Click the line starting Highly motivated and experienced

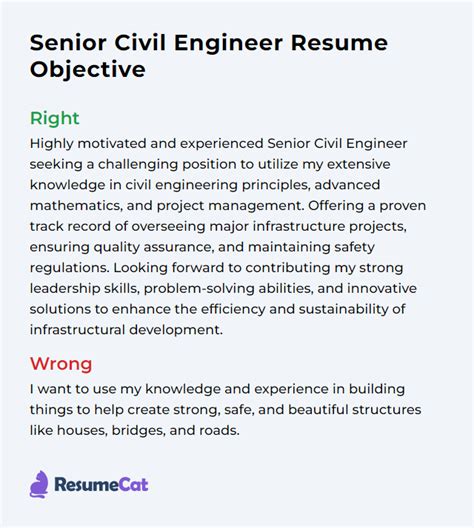[x=218, y=144]
